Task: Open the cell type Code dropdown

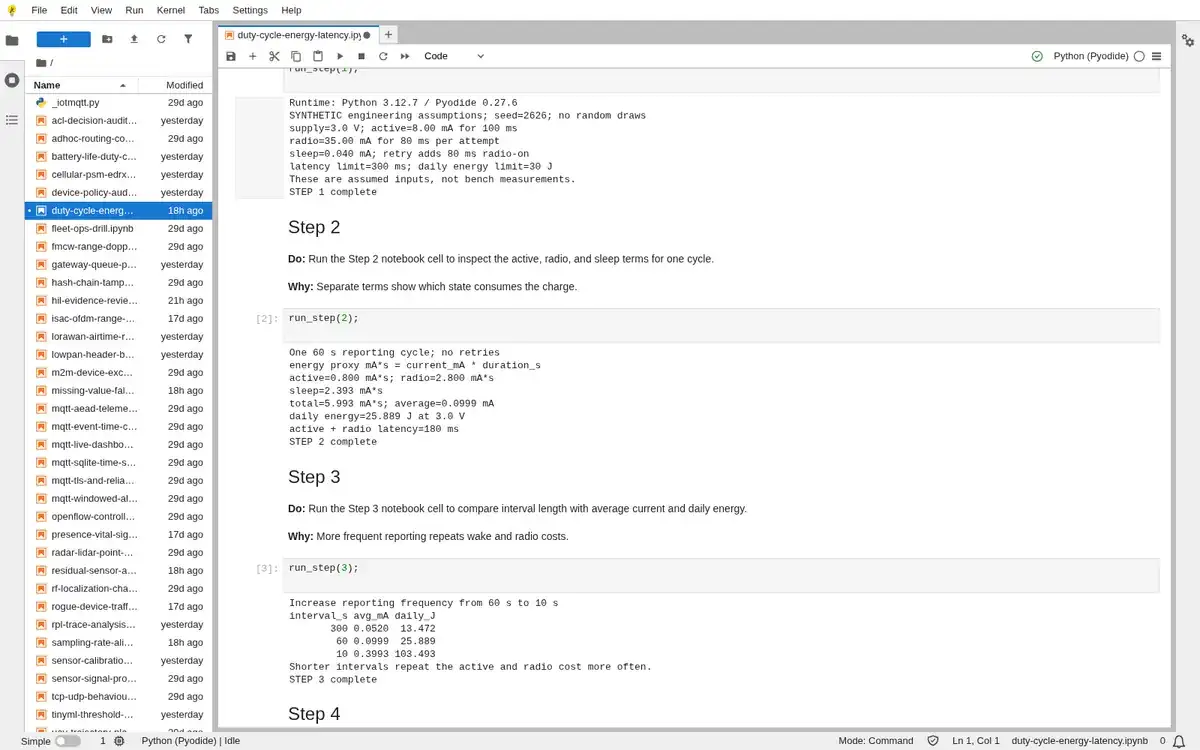Action: pos(454,56)
